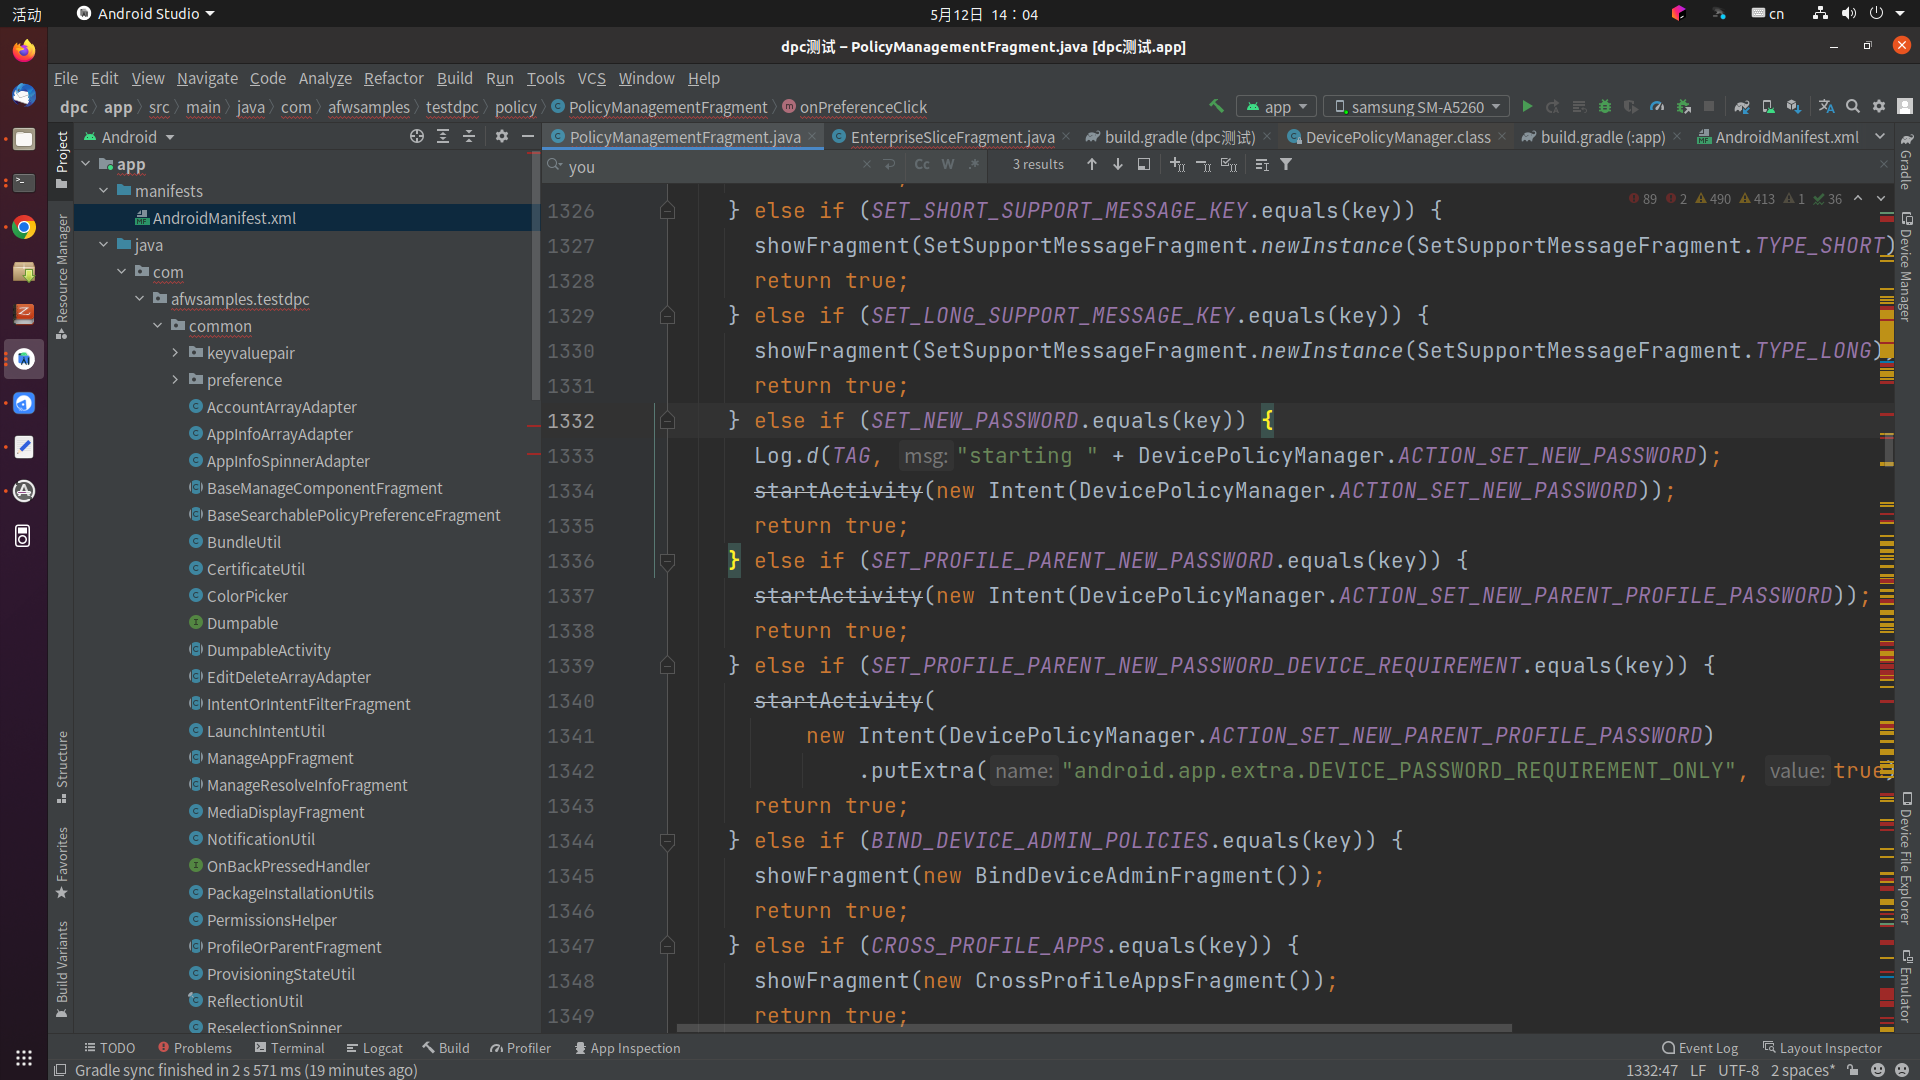
Task: Attach debugger to Android process icon
Action: pyautogui.click(x=1684, y=107)
